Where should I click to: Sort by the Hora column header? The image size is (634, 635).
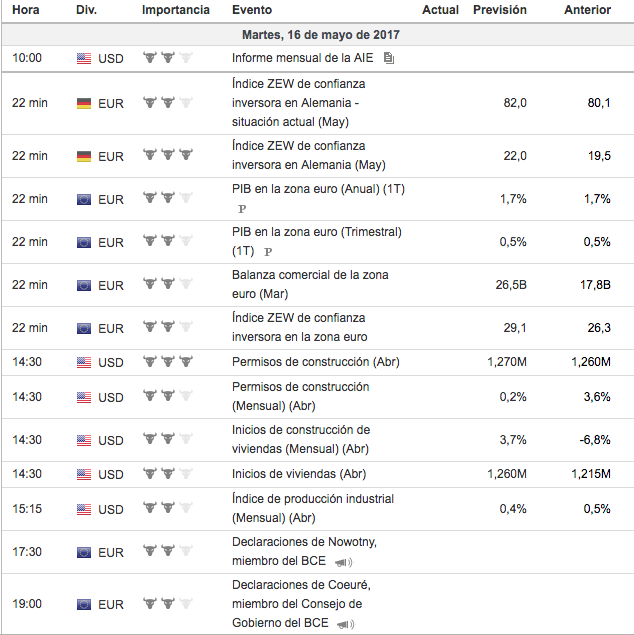(26, 10)
